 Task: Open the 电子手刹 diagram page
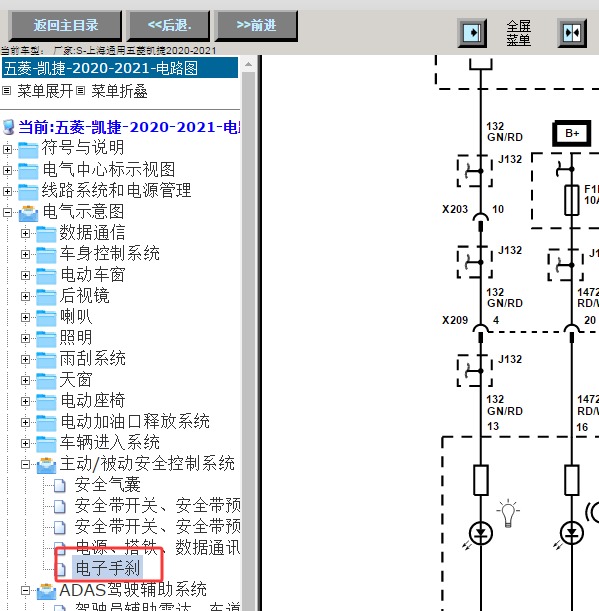click(107, 568)
